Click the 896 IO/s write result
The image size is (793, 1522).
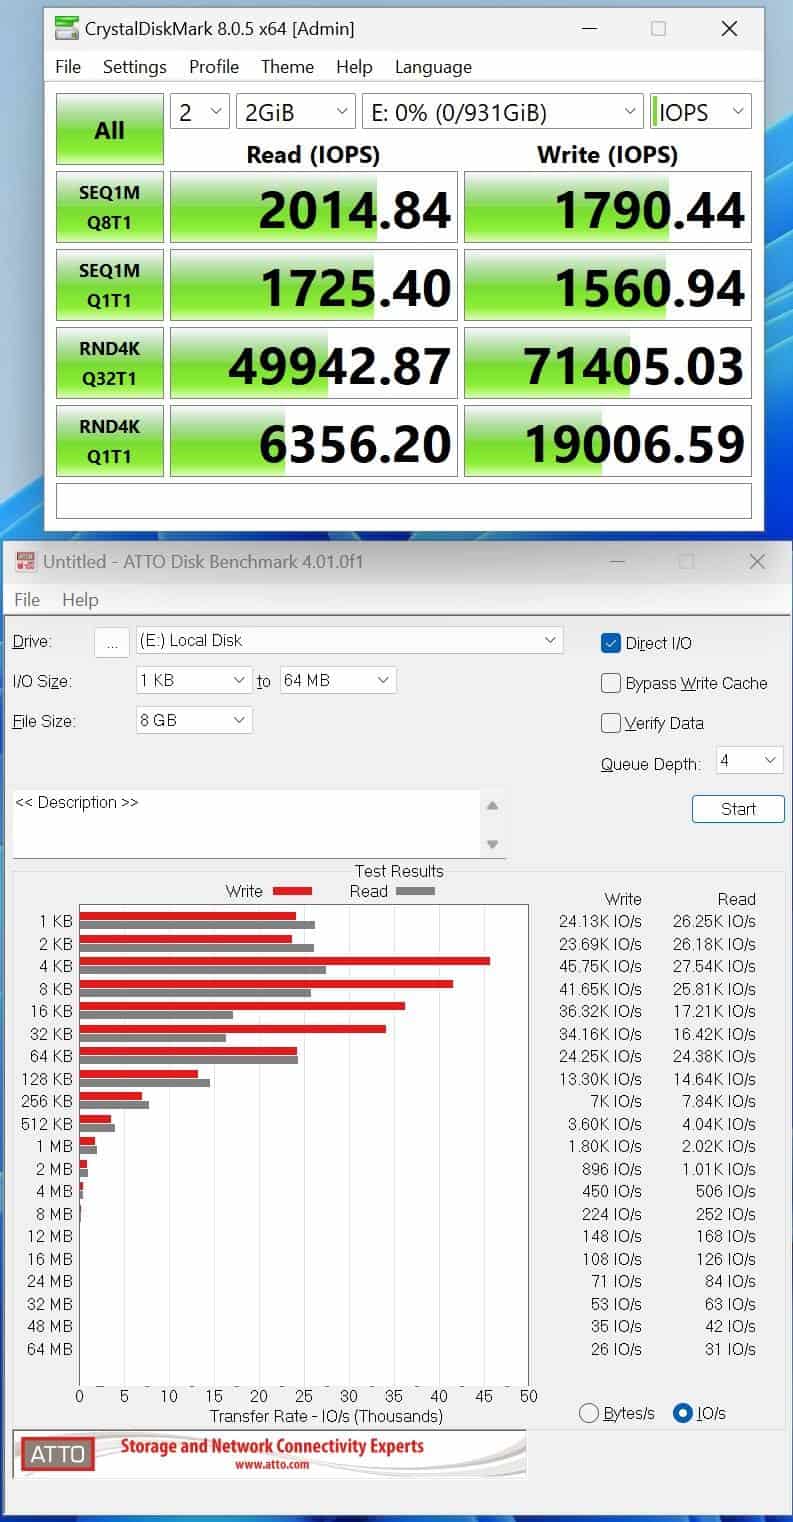tap(612, 1169)
